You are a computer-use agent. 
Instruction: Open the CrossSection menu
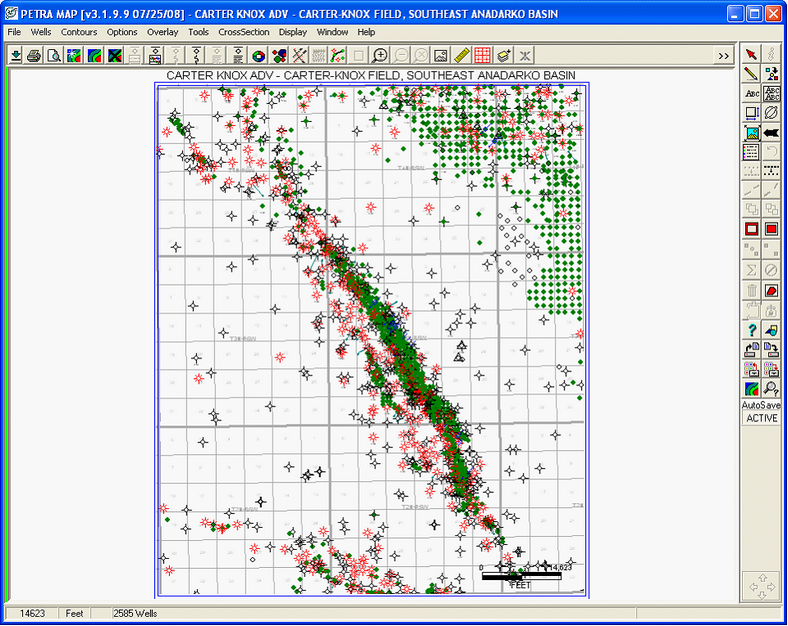tap(243, 32)
